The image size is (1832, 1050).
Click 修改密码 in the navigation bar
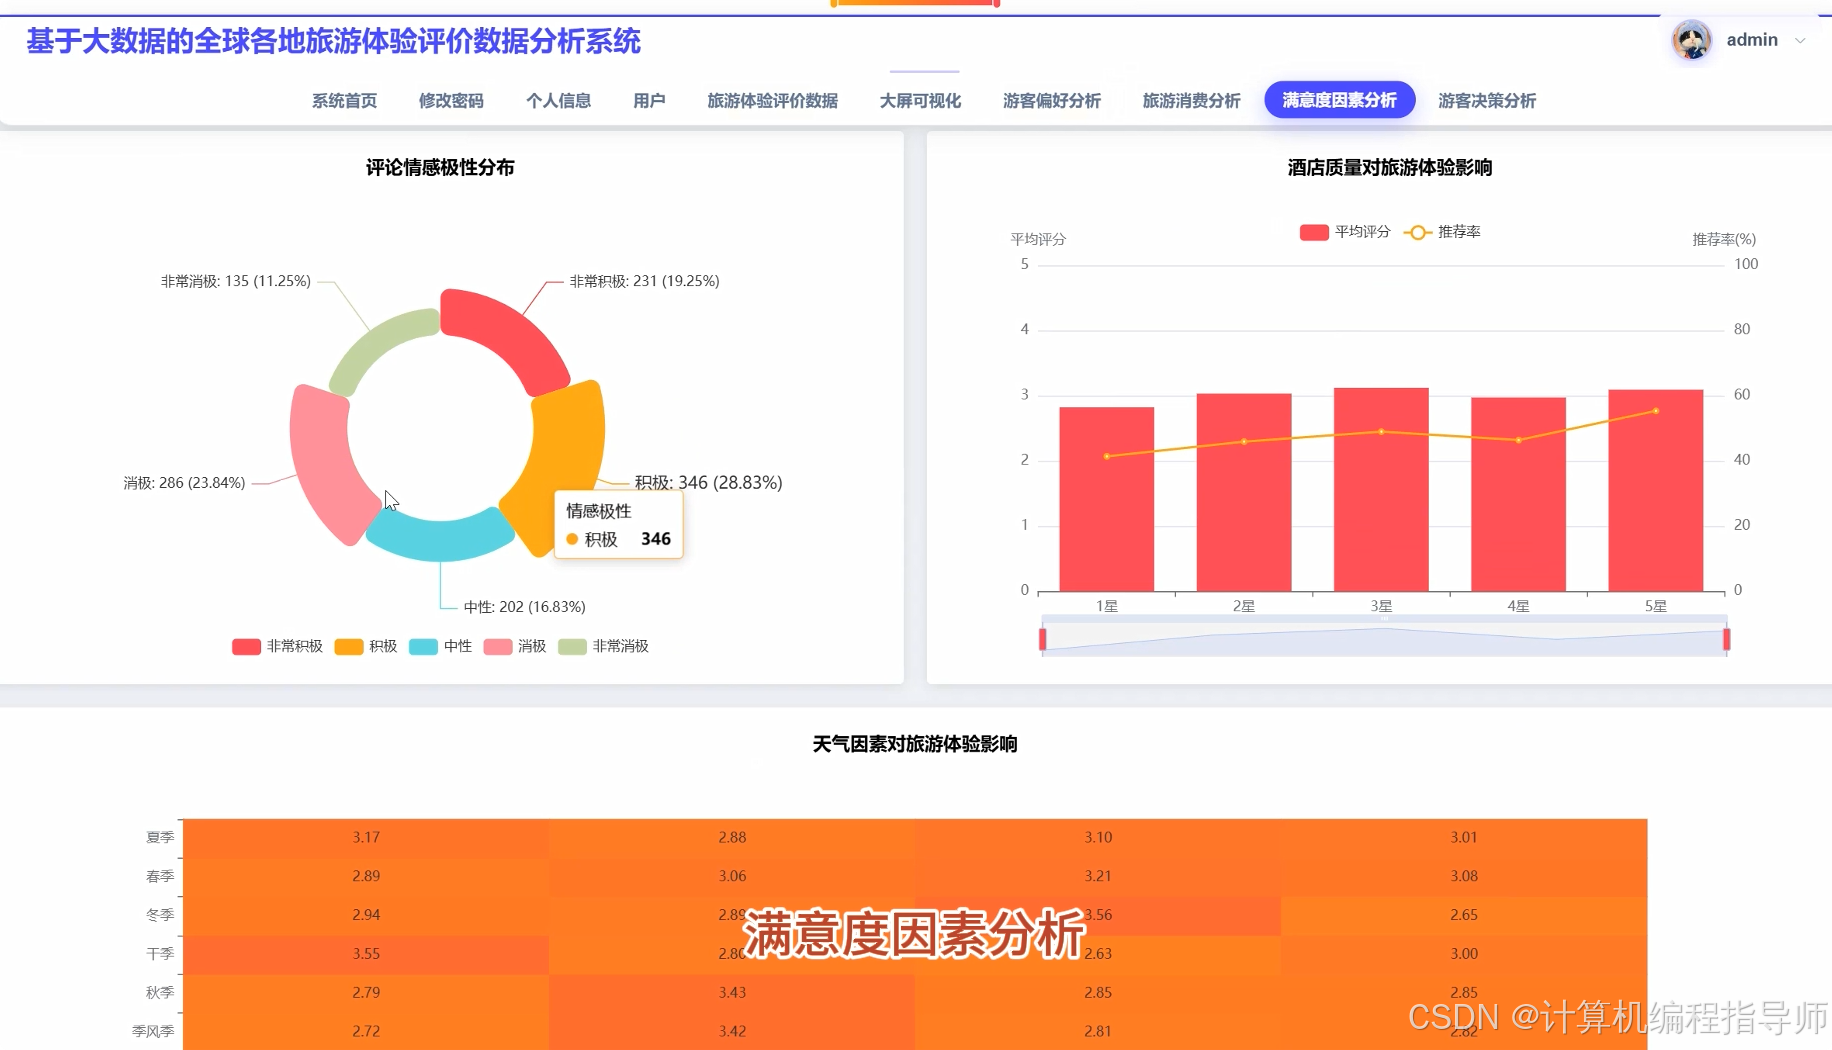450,100
